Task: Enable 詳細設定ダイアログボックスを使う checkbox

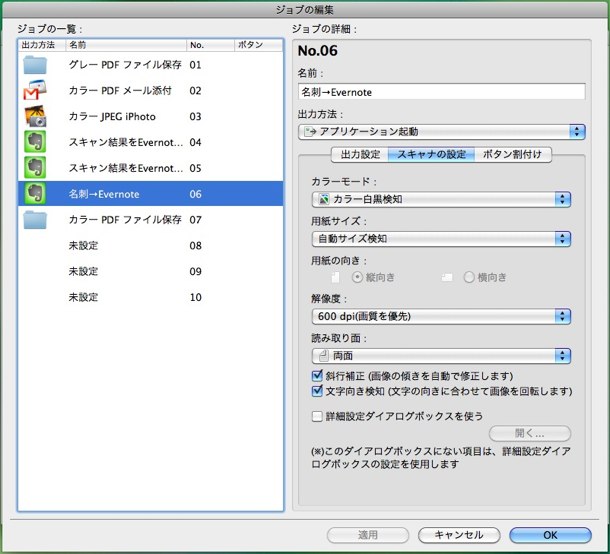Action: click(317, 416)
